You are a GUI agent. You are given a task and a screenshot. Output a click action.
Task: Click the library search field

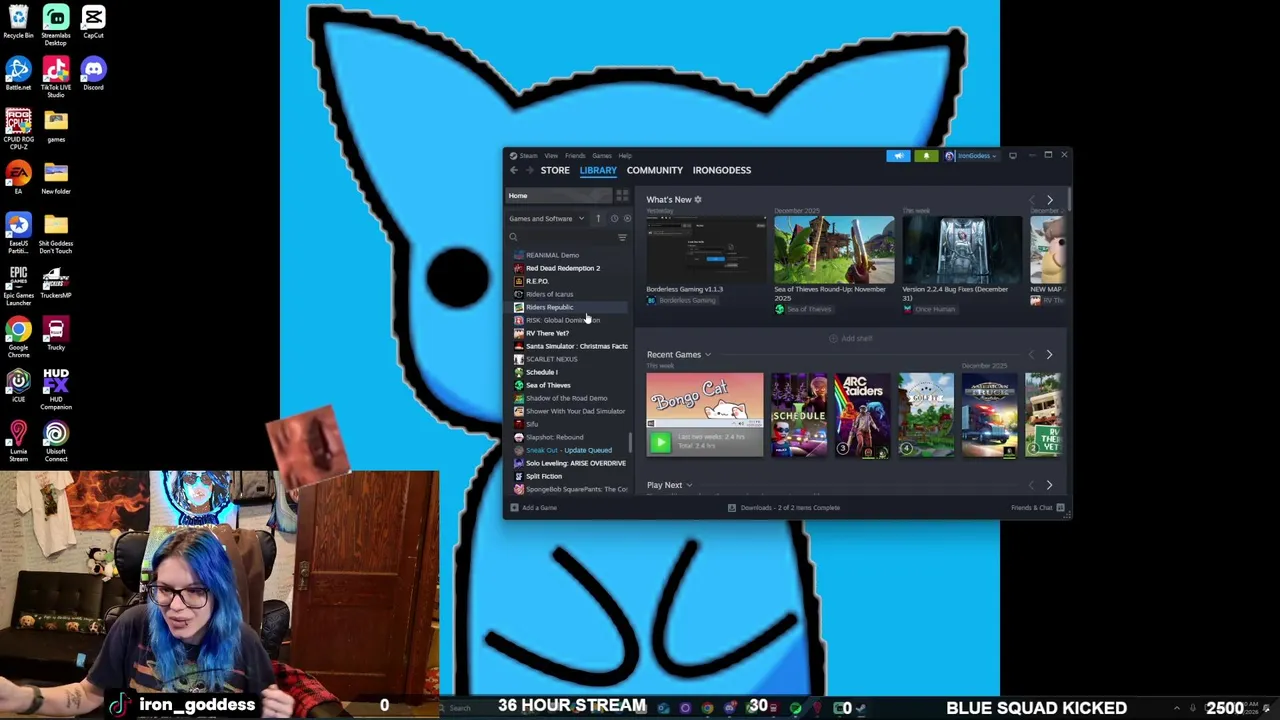[559, 237]
